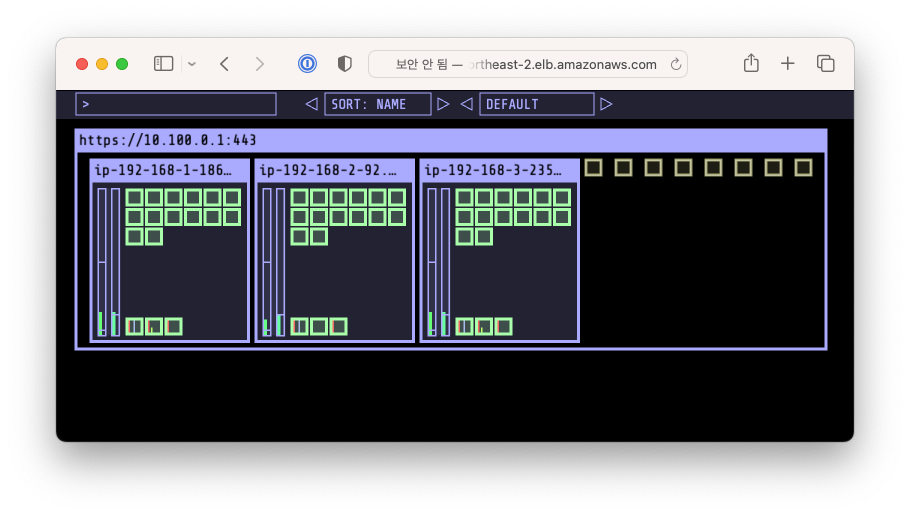Go forward with the Safari forward arrow
910x516 pixels.
point(259,64)
